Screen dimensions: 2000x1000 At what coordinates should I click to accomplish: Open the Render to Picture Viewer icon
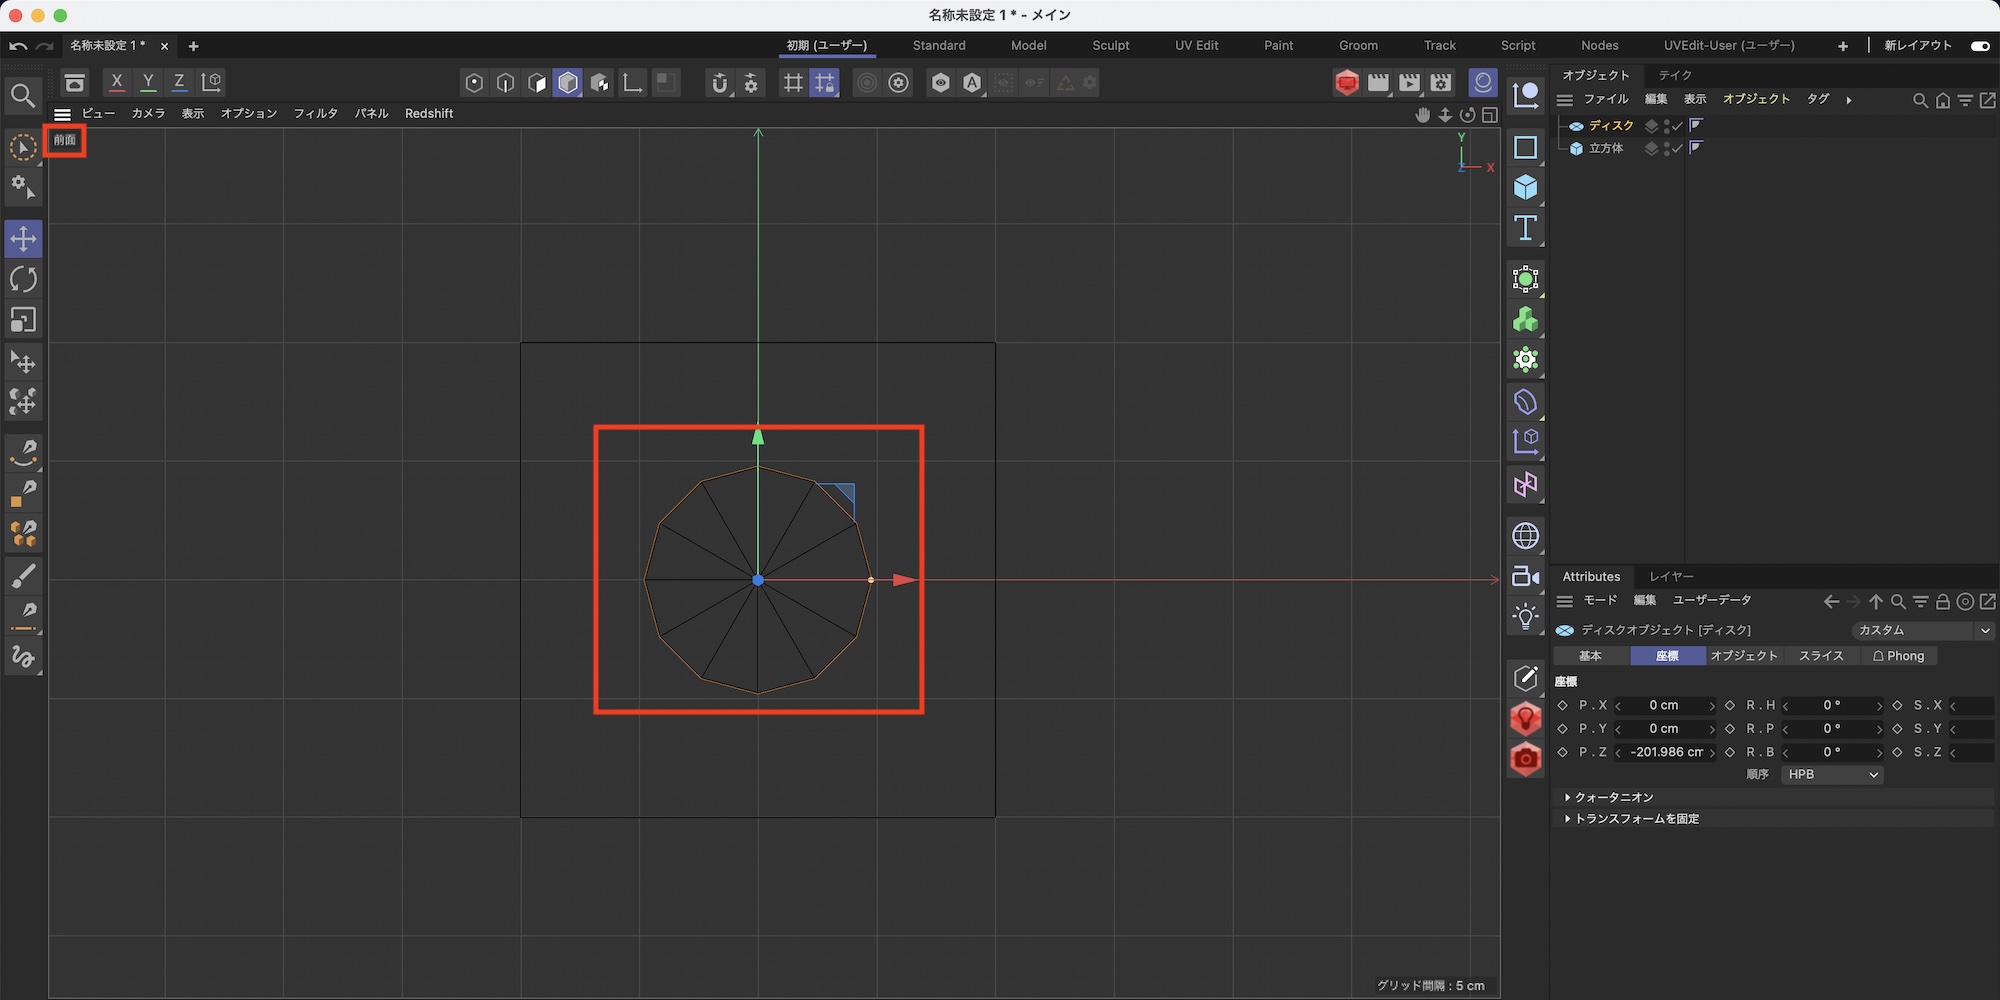pos(1409,83)
